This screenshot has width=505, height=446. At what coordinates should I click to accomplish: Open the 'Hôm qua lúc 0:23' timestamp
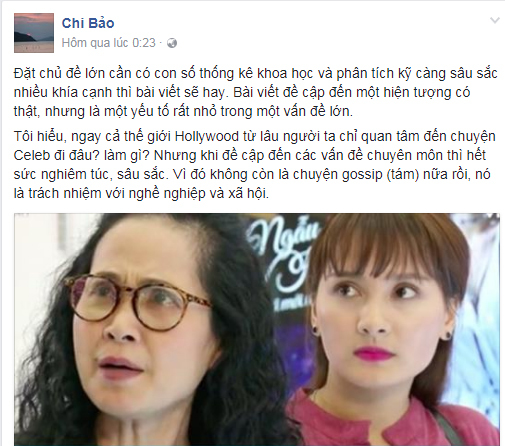(109, 43)
